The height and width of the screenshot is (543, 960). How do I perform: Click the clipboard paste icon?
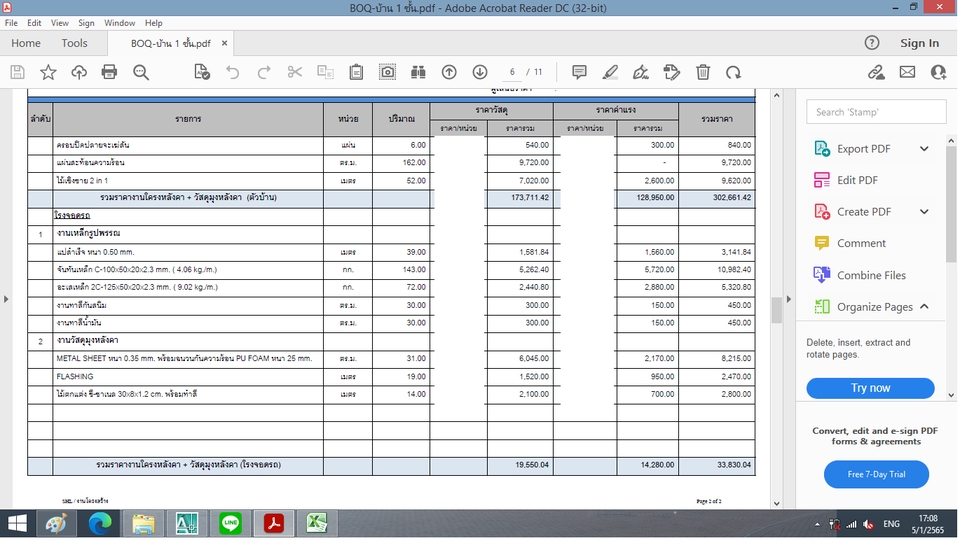(x=356, y=72)
